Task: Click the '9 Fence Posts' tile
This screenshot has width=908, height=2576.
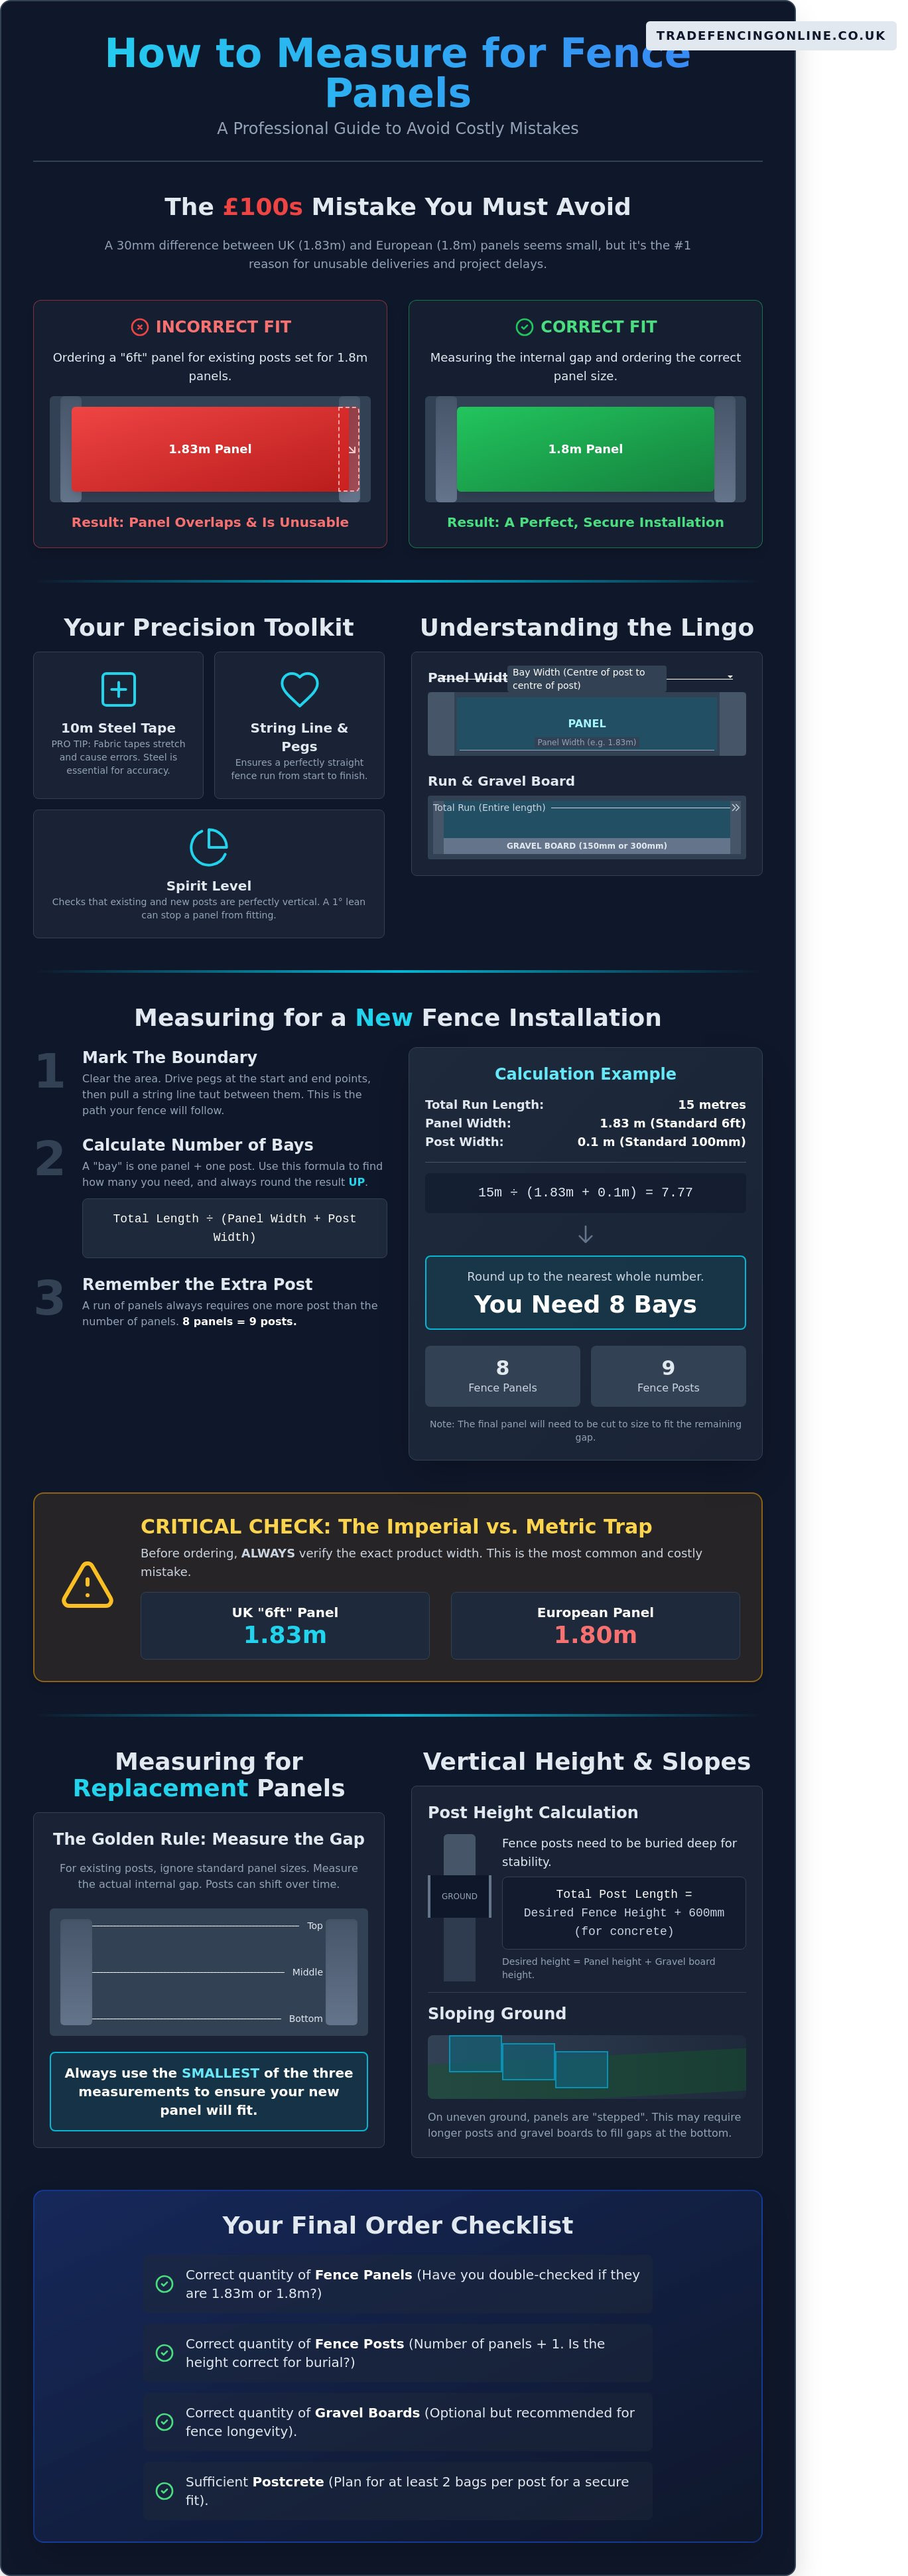Action: pyautogui.click(x=668, y=1376)
